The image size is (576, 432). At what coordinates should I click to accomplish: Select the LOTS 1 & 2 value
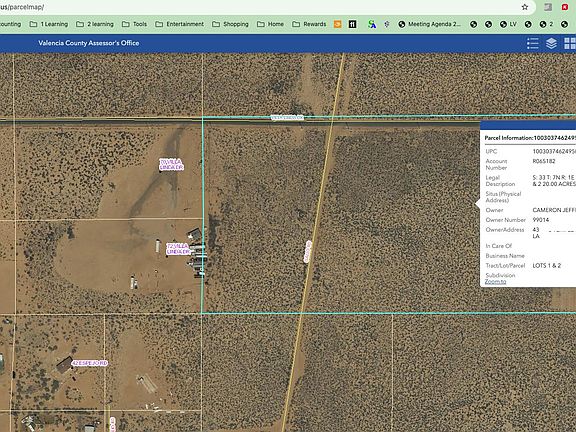coord(547,266)
